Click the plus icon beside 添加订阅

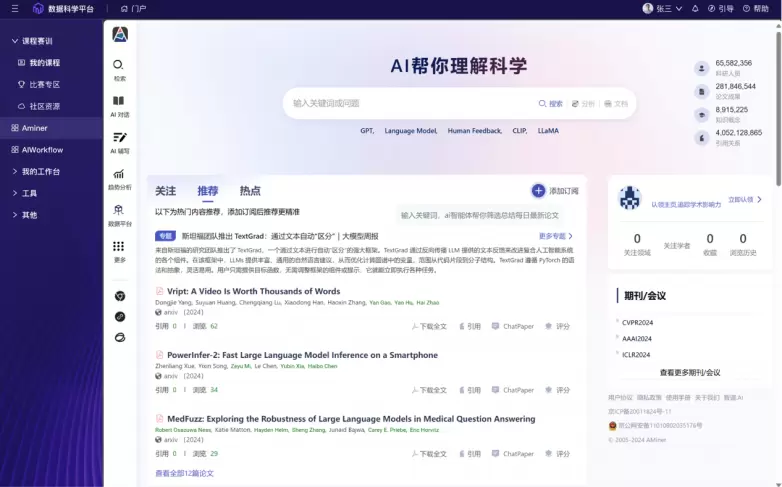click(x=538, y=190)
